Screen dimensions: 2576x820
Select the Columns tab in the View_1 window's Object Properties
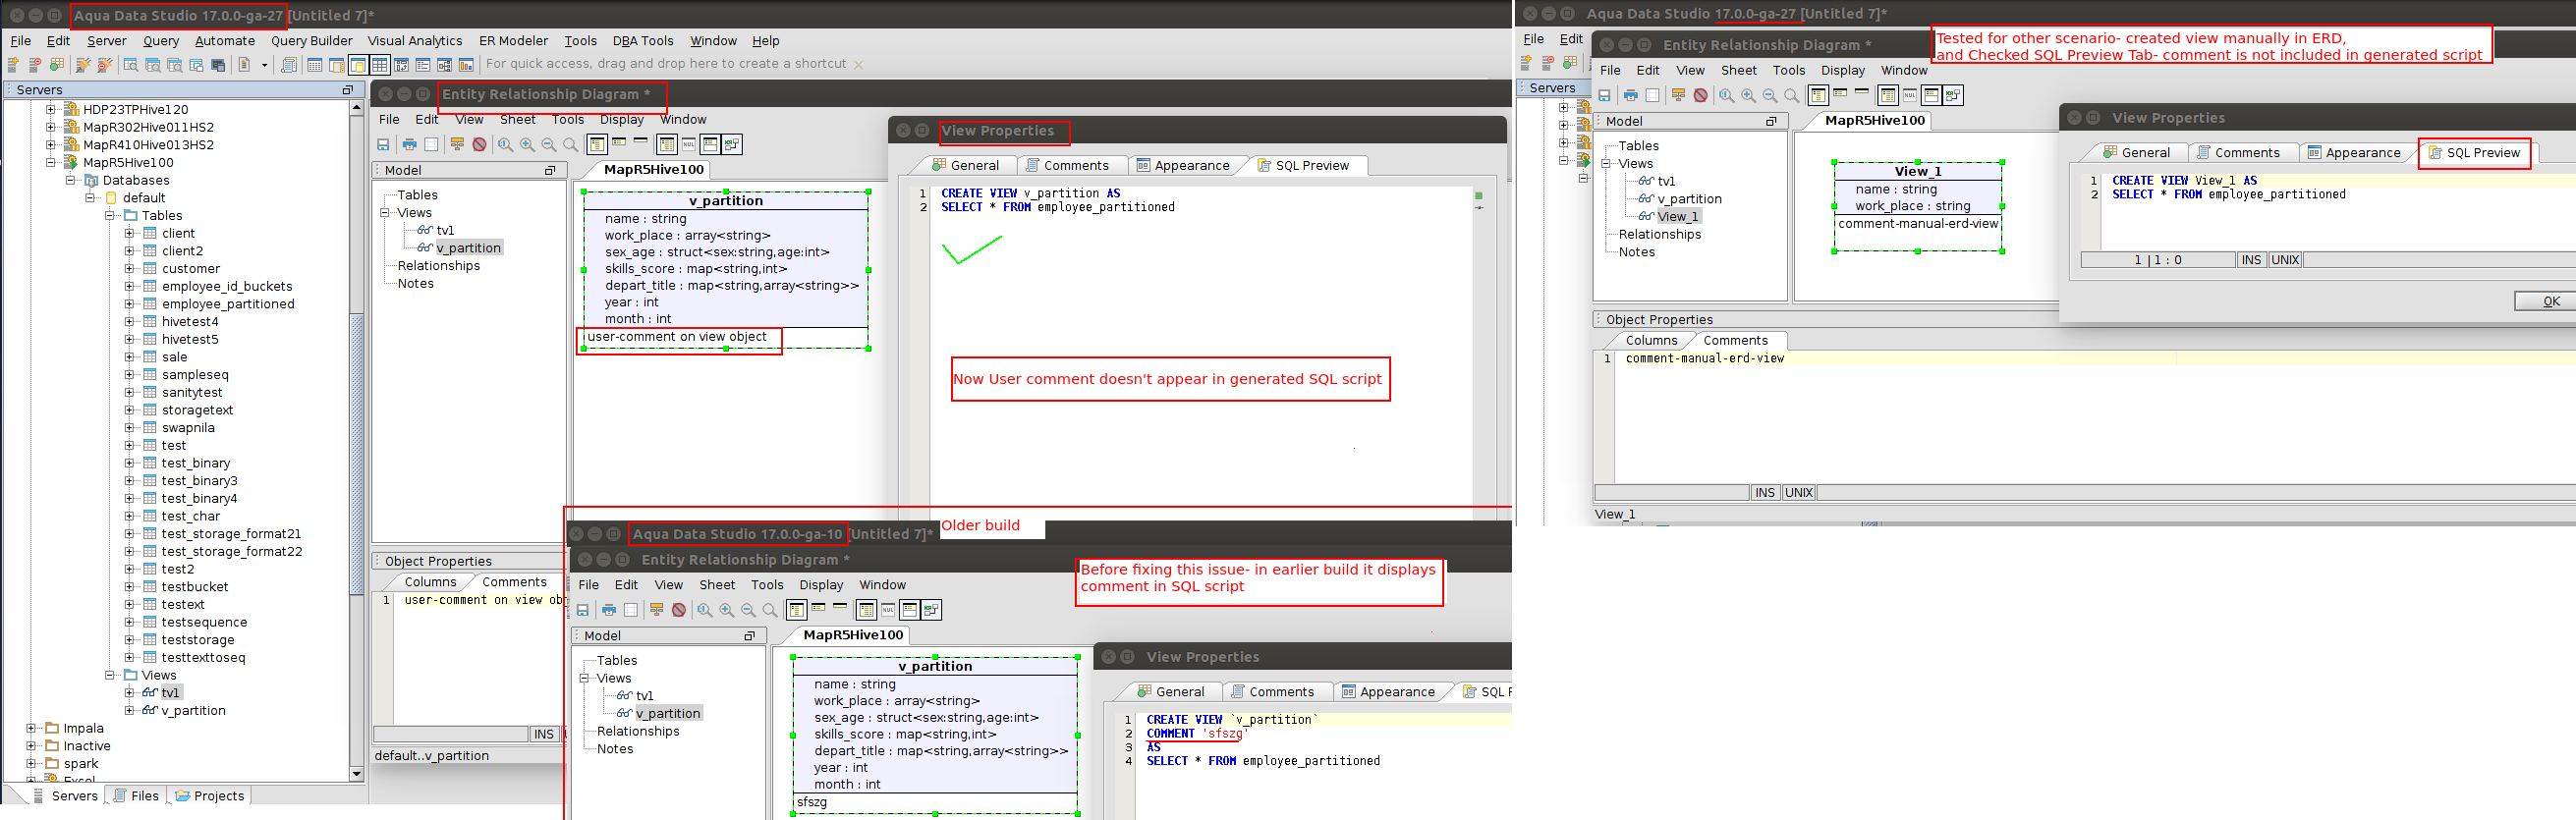pyautogui.click(x=1651, y=341)
